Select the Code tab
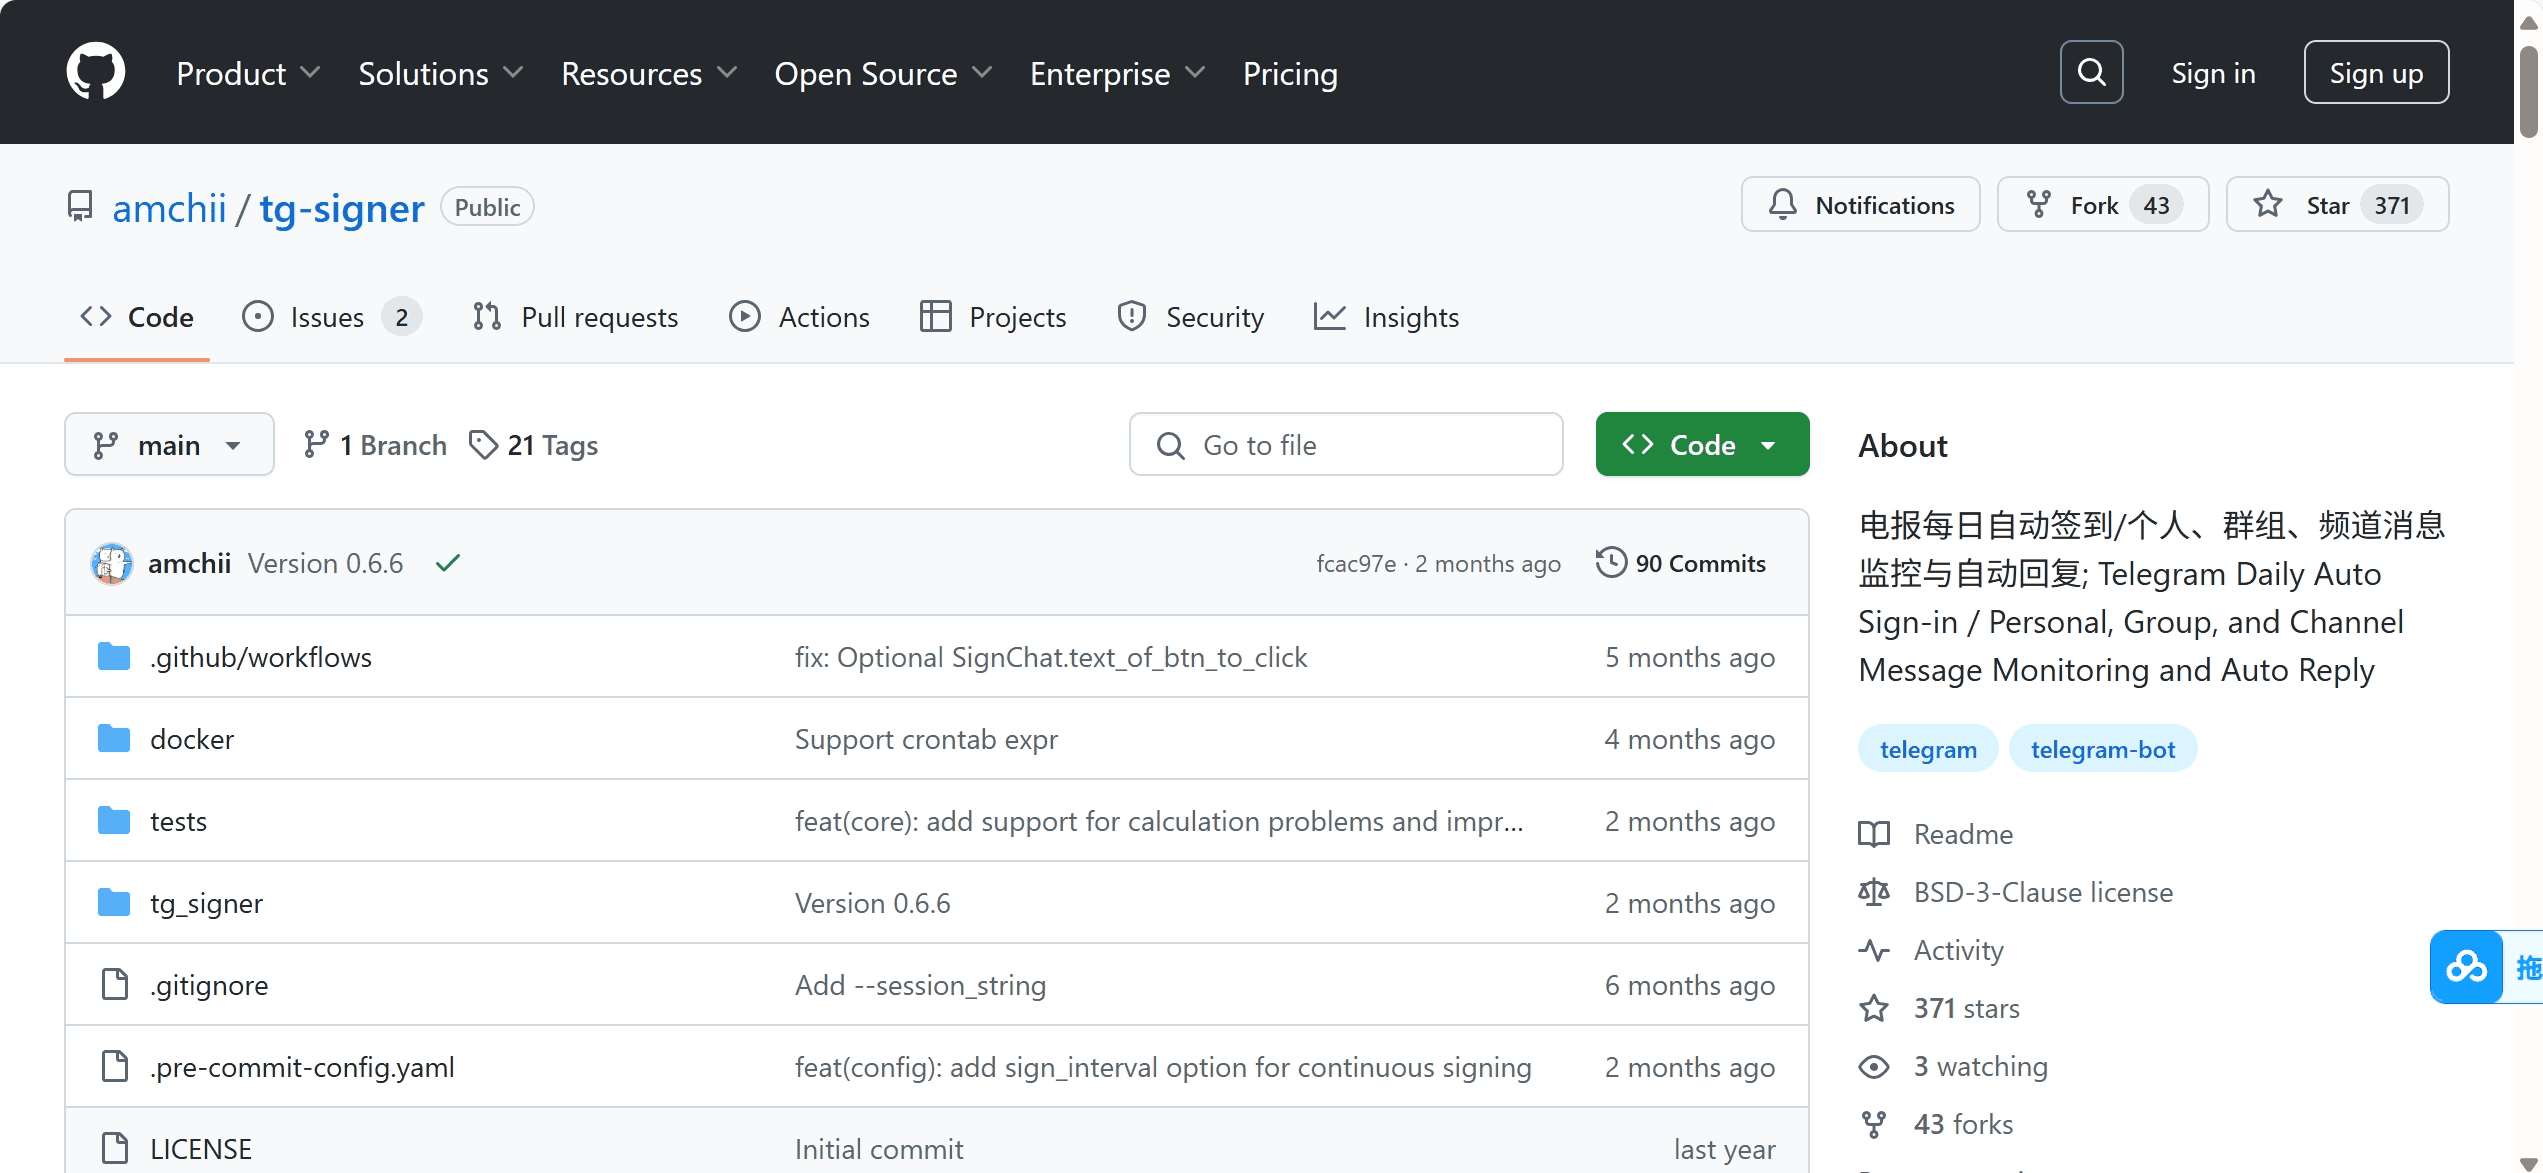Screen dimensions: 2543x1173 coord(137,317)
